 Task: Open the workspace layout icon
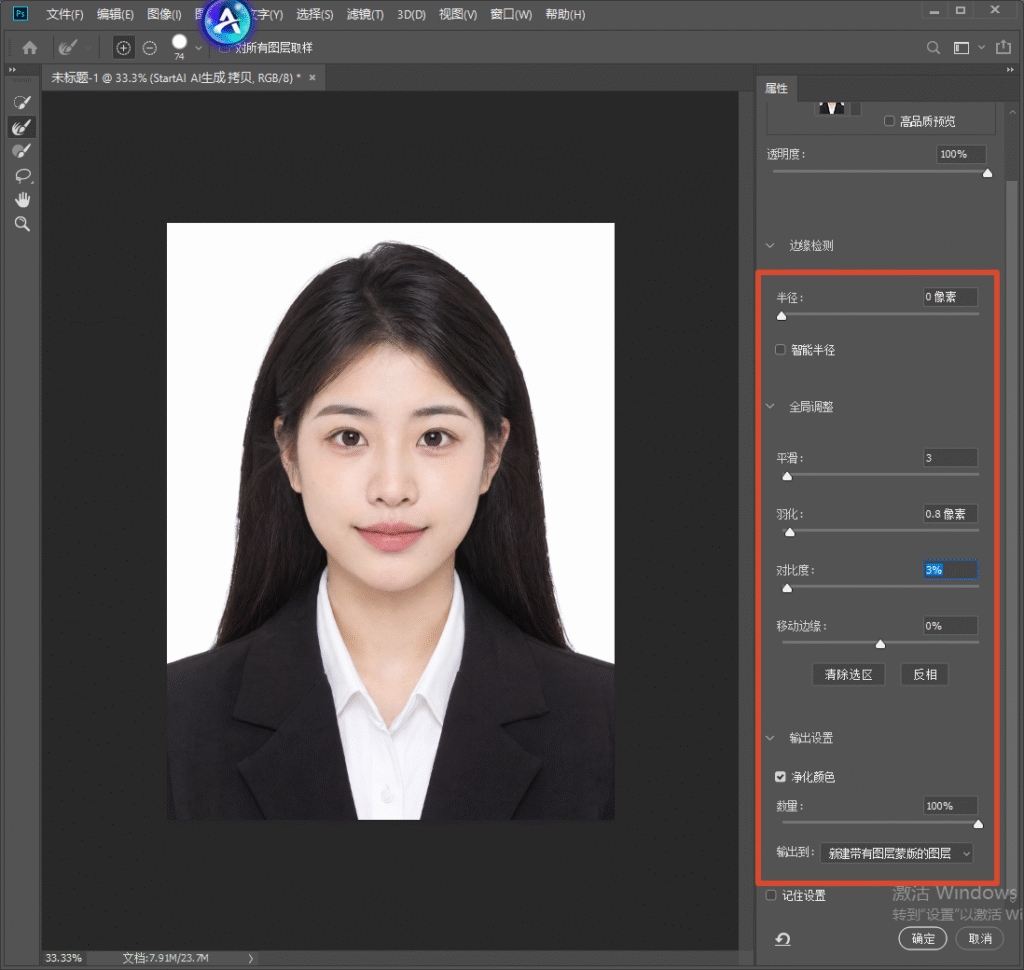coord(961,48)
